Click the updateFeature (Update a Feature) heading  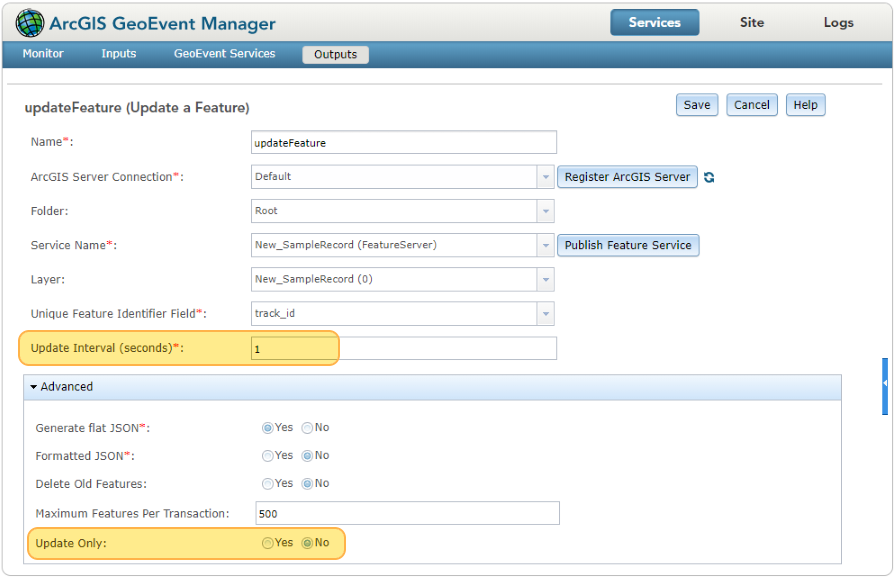tap(137, 108)
